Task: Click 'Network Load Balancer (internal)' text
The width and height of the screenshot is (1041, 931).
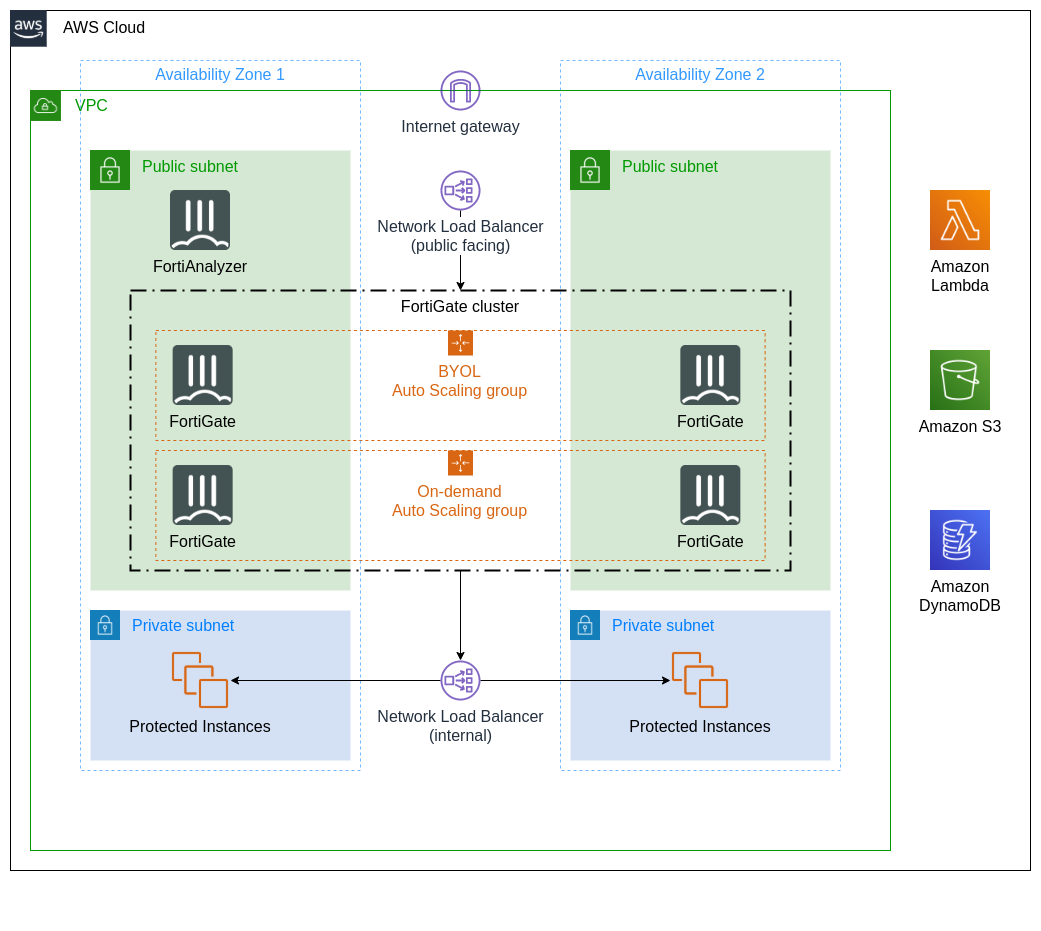Action: point(460,726)
